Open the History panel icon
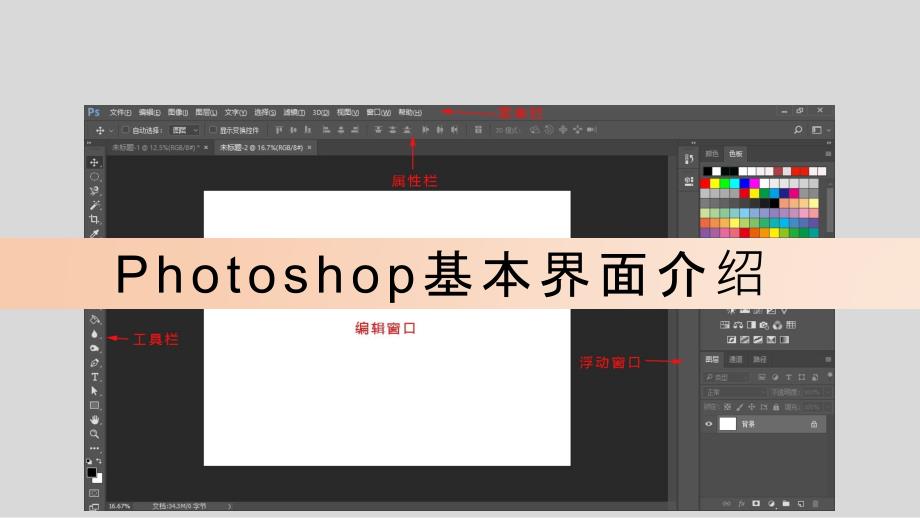 coord(689,158)
